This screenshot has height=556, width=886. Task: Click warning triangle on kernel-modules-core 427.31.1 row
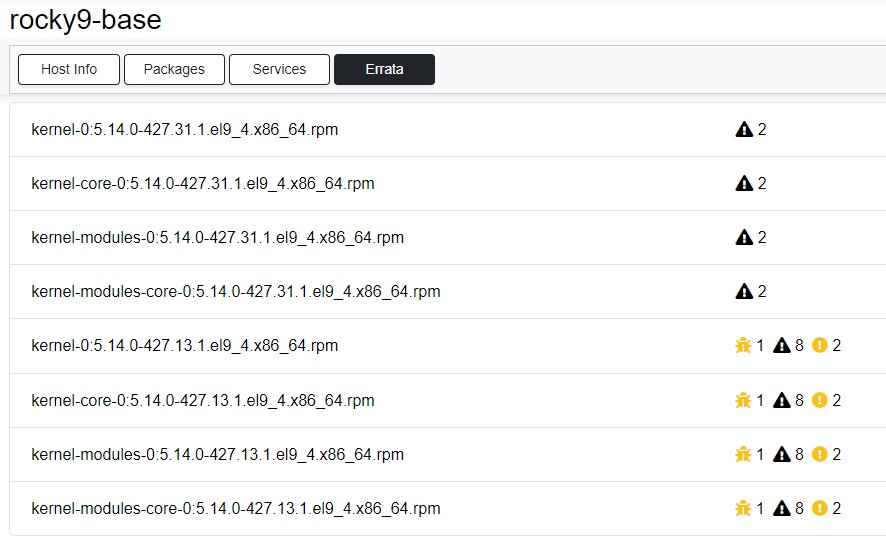pos(744,292)
